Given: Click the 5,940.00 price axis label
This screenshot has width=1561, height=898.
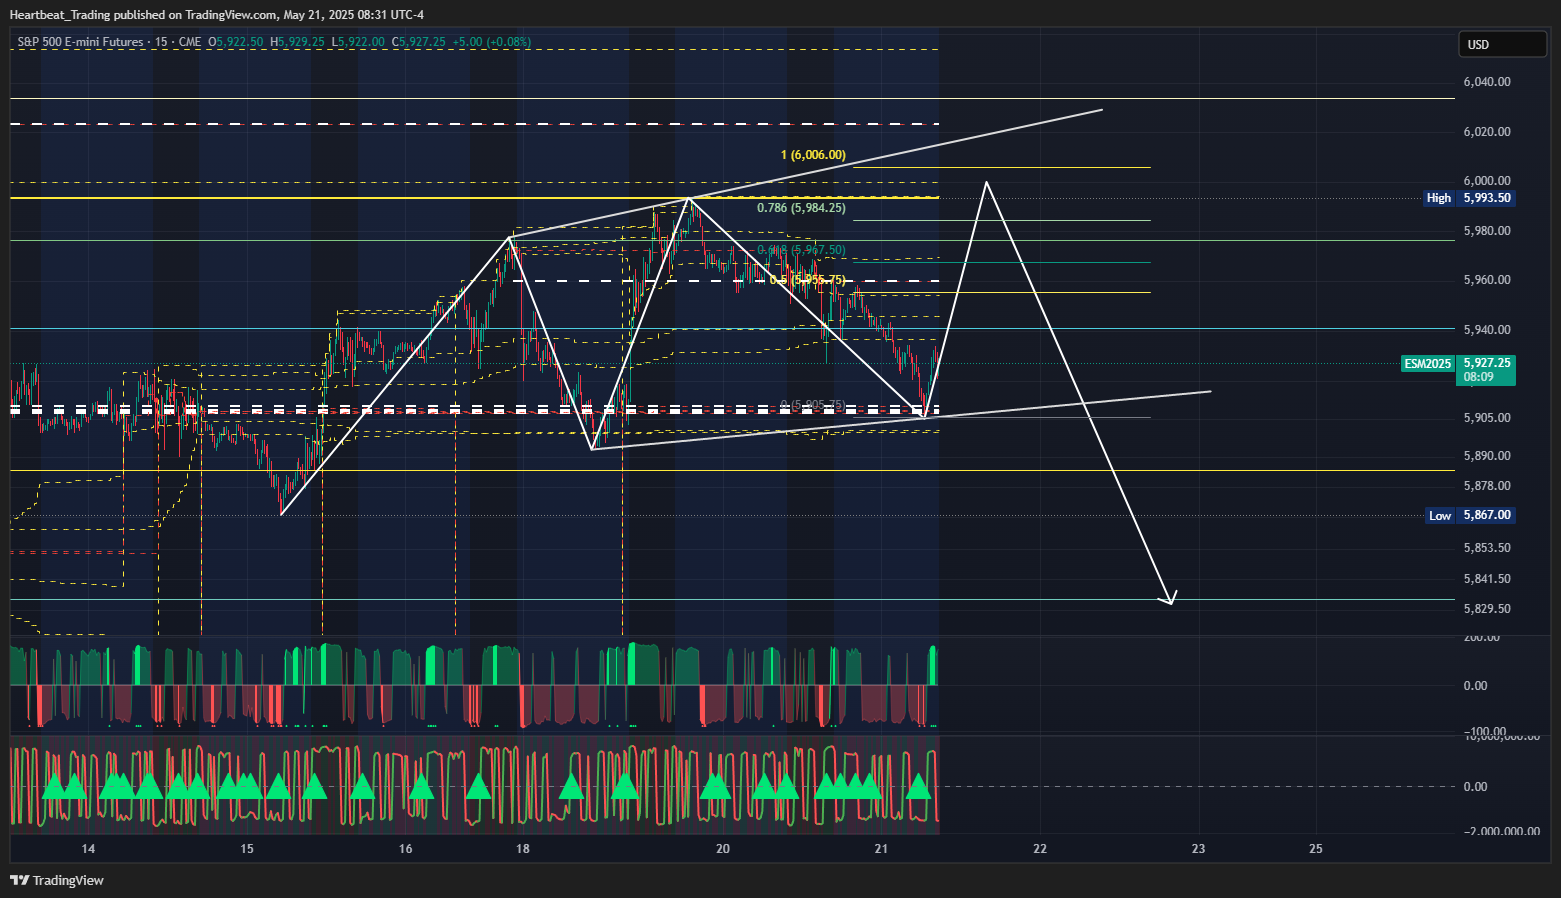Looking at the screenshot, I should (1486, 330).
